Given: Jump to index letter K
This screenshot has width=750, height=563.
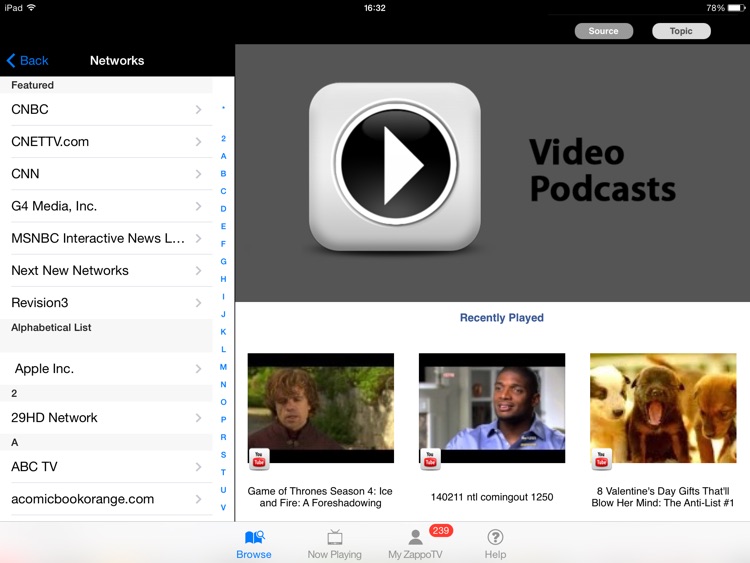Looking at the screenshot, I should pyautogui.click(x=223, y=332).
